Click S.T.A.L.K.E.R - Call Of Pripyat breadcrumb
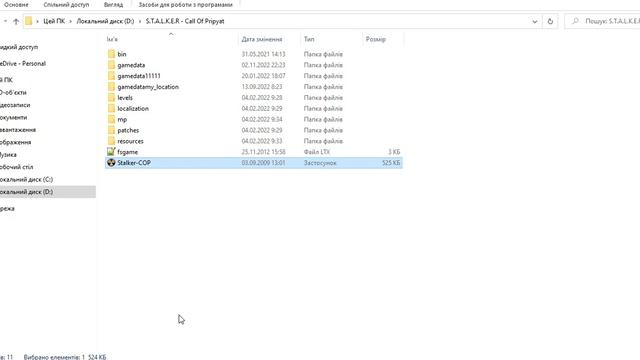Screen dimensions: 640x360 (185, 21)
